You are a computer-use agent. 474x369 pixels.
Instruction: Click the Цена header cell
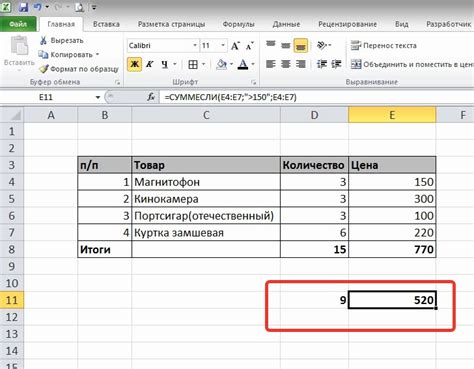point(392,165)
